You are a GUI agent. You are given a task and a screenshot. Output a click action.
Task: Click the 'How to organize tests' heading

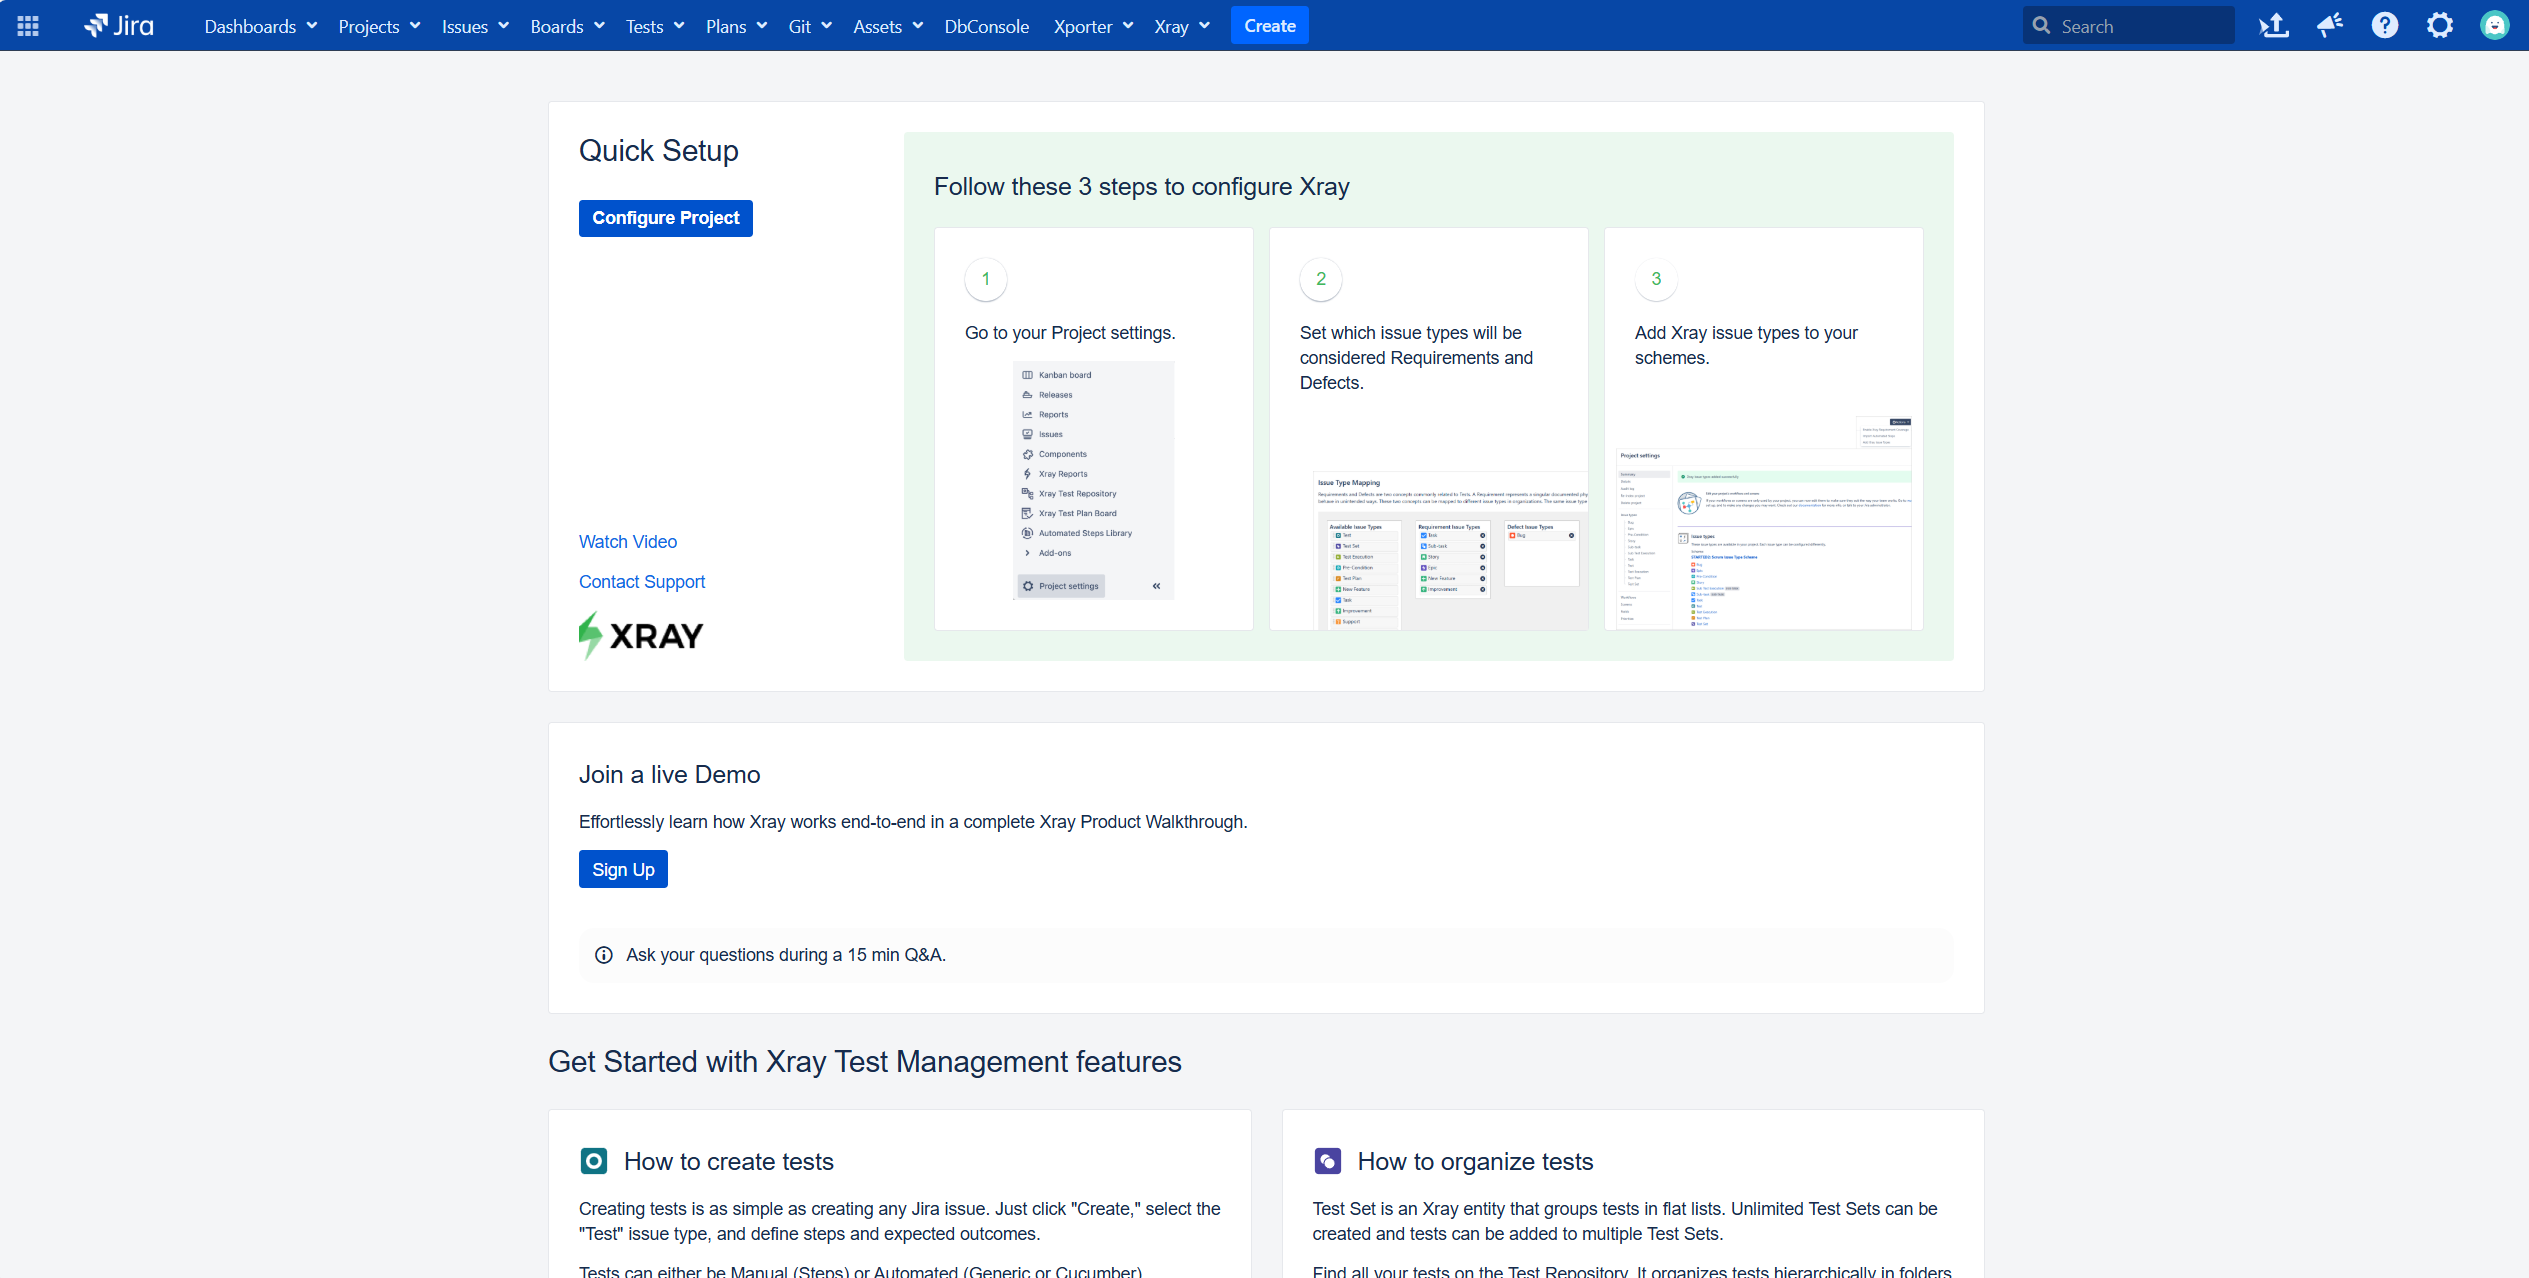[1475, 1161]
